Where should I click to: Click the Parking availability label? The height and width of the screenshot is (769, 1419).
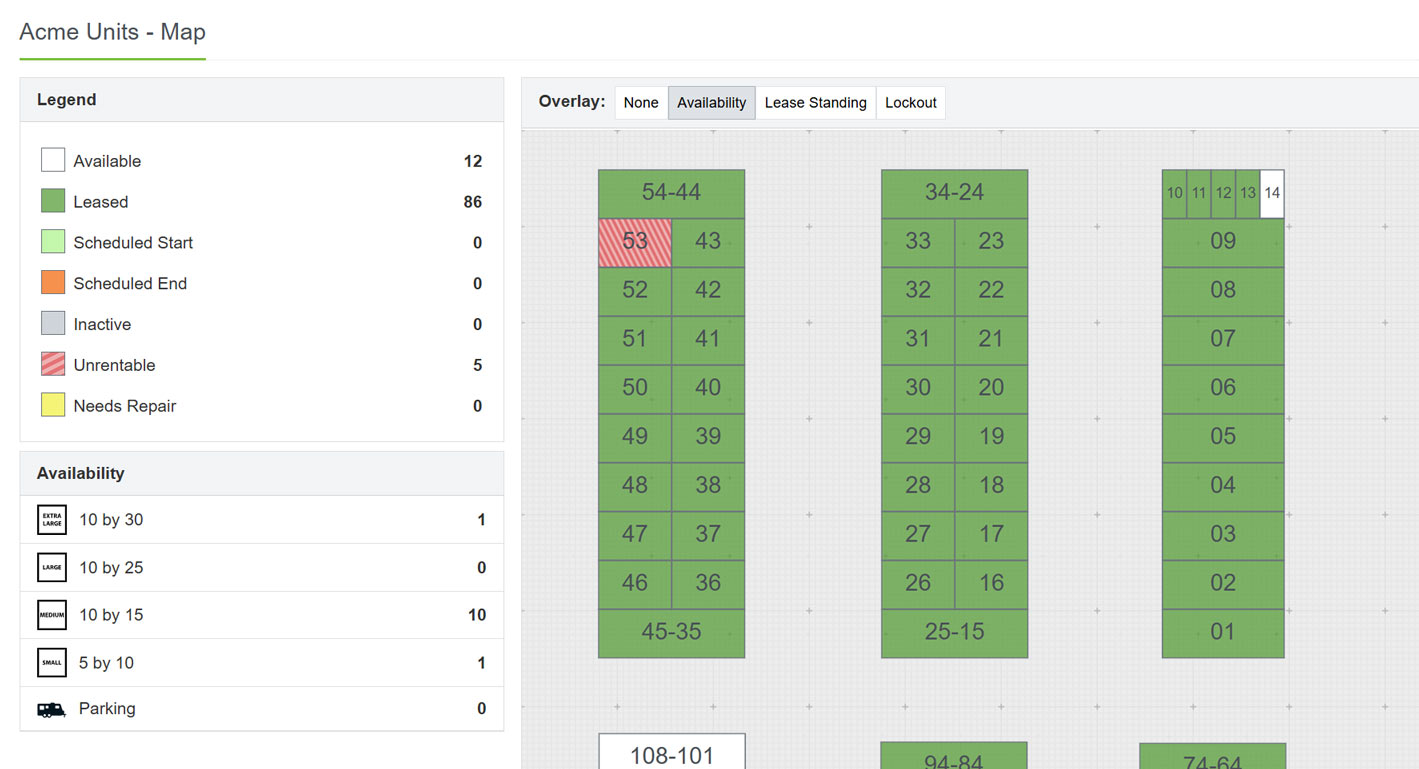[107, 709]
